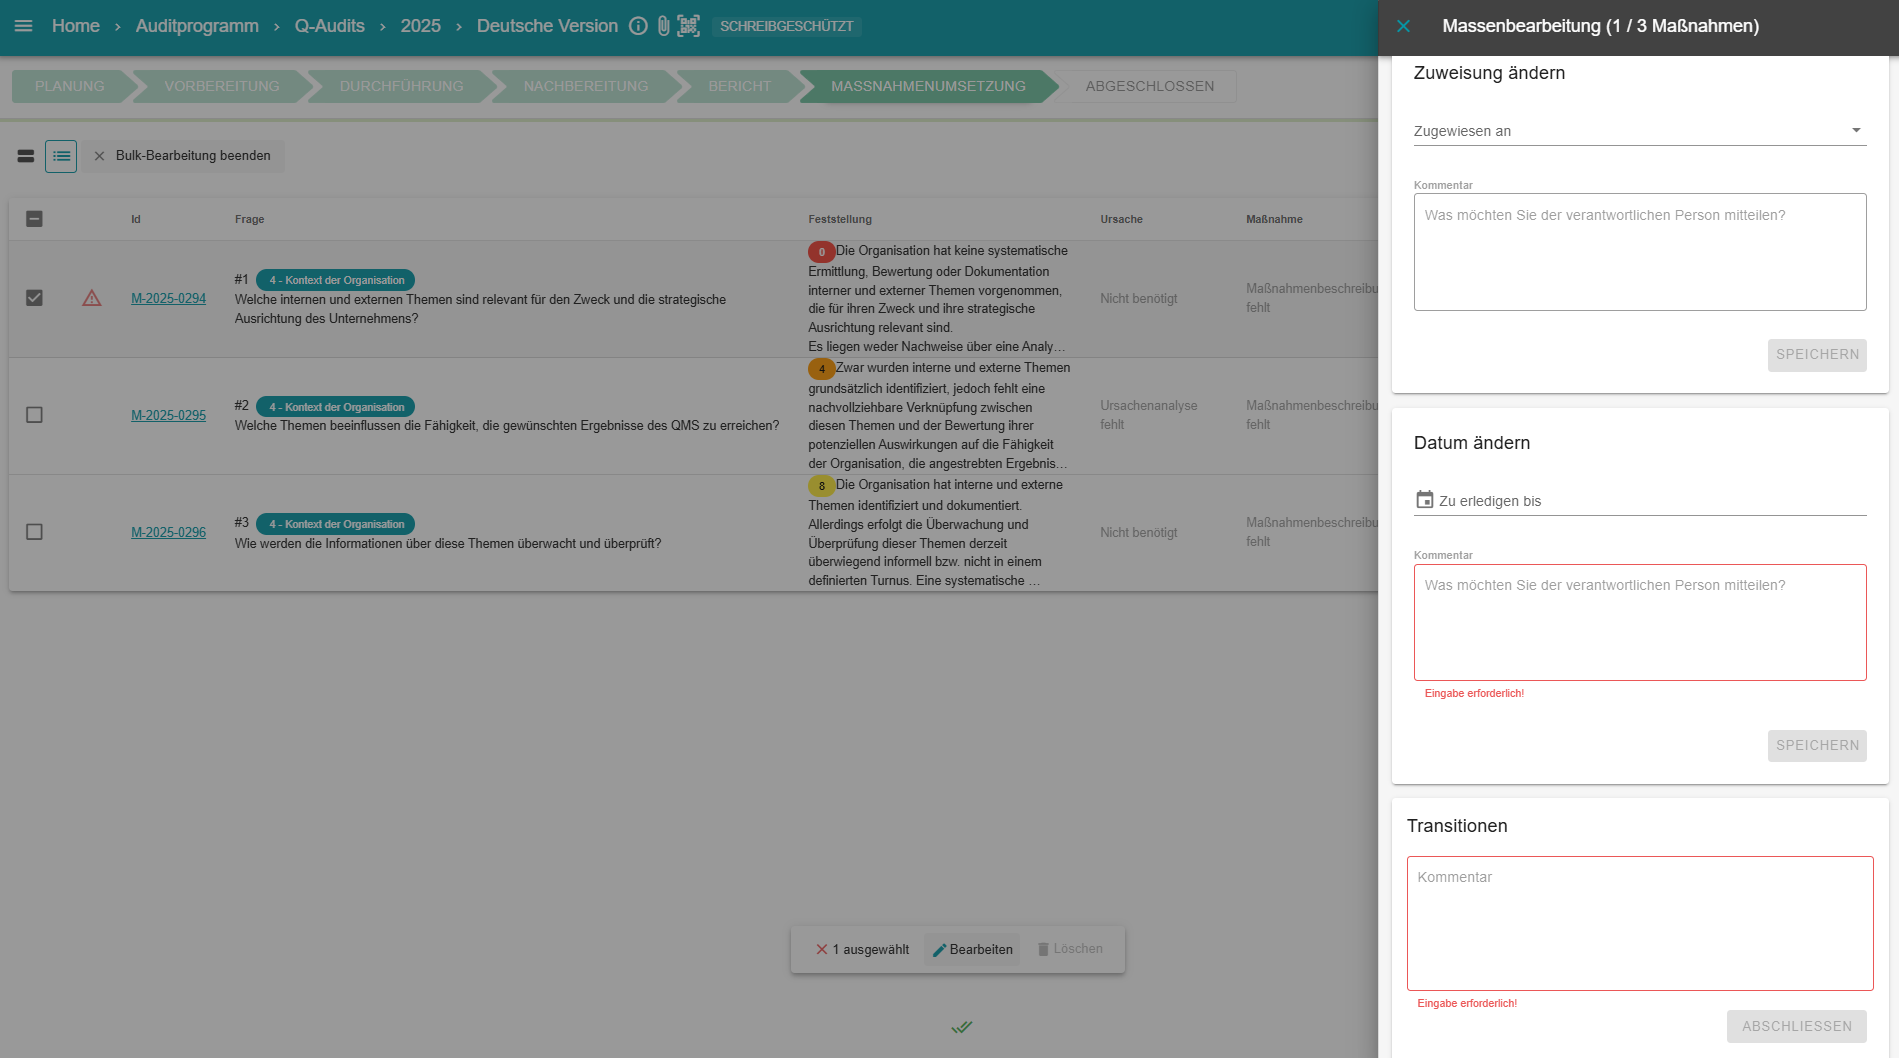
Task: Open the ABGESCHLOSSEN workflow stage
Action: click(1149, 86)
